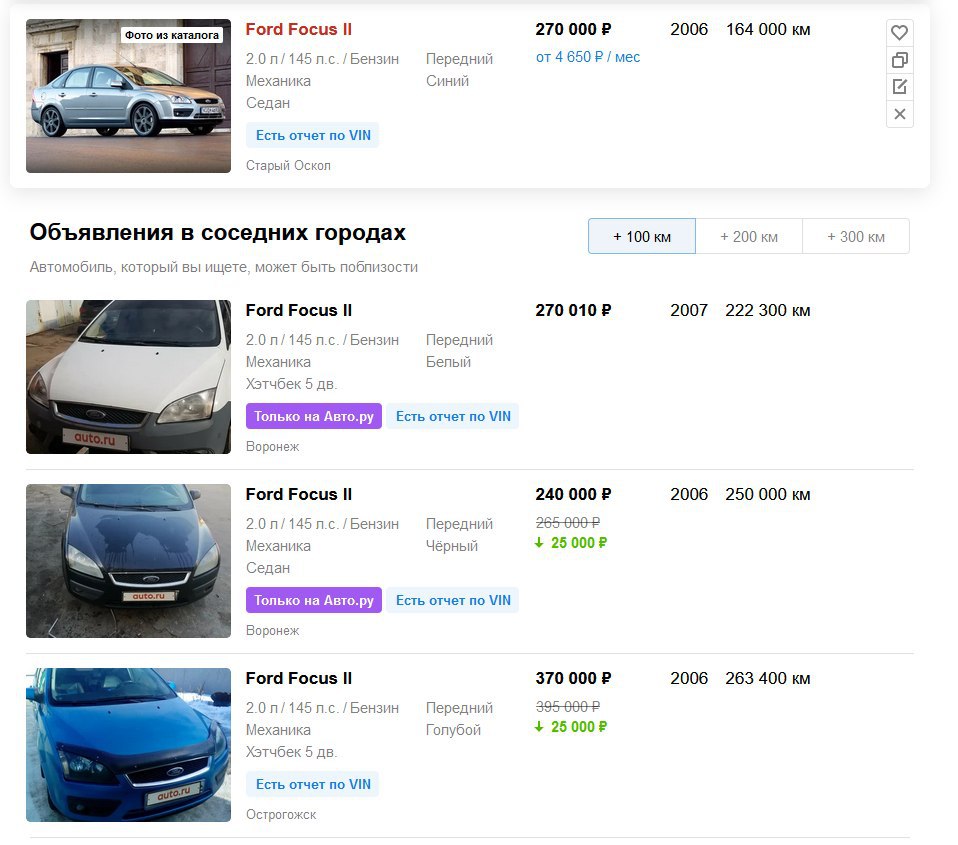This screenshot has height=845, width=958.
Task: Select +100 км radius option
Action: [x=642, y=236]
